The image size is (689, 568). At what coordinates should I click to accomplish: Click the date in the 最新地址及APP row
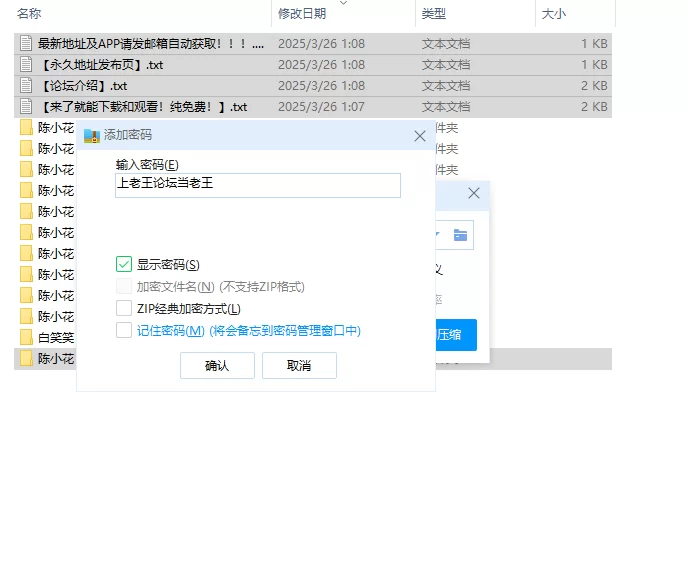[x=321, y=43]
